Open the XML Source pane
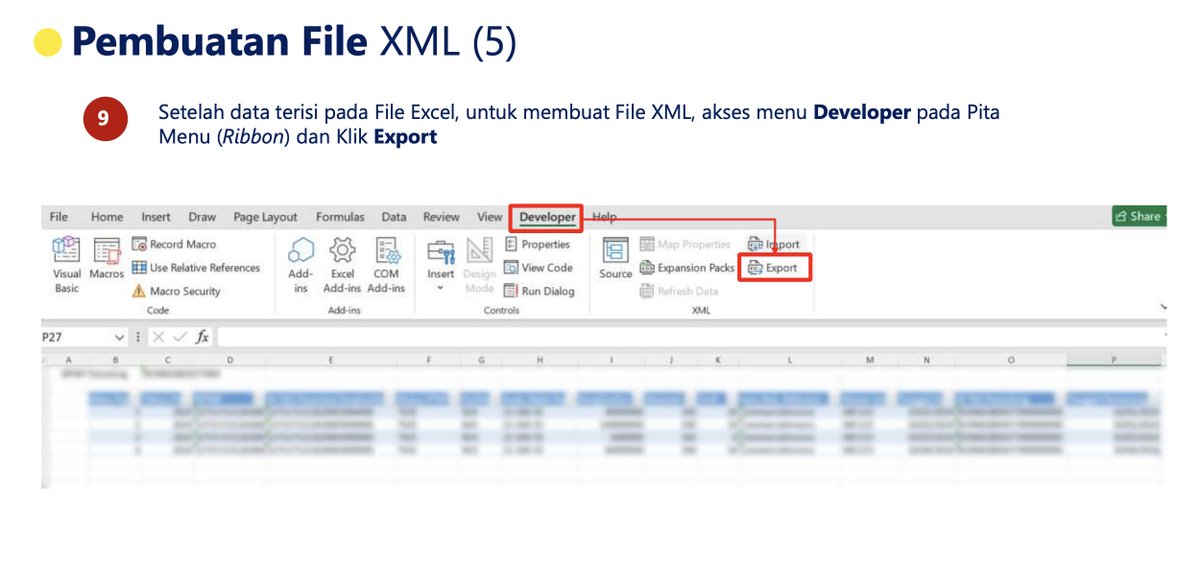This screenshot has height=568, width=1200. pyautogui.click(x=615, y=258)
